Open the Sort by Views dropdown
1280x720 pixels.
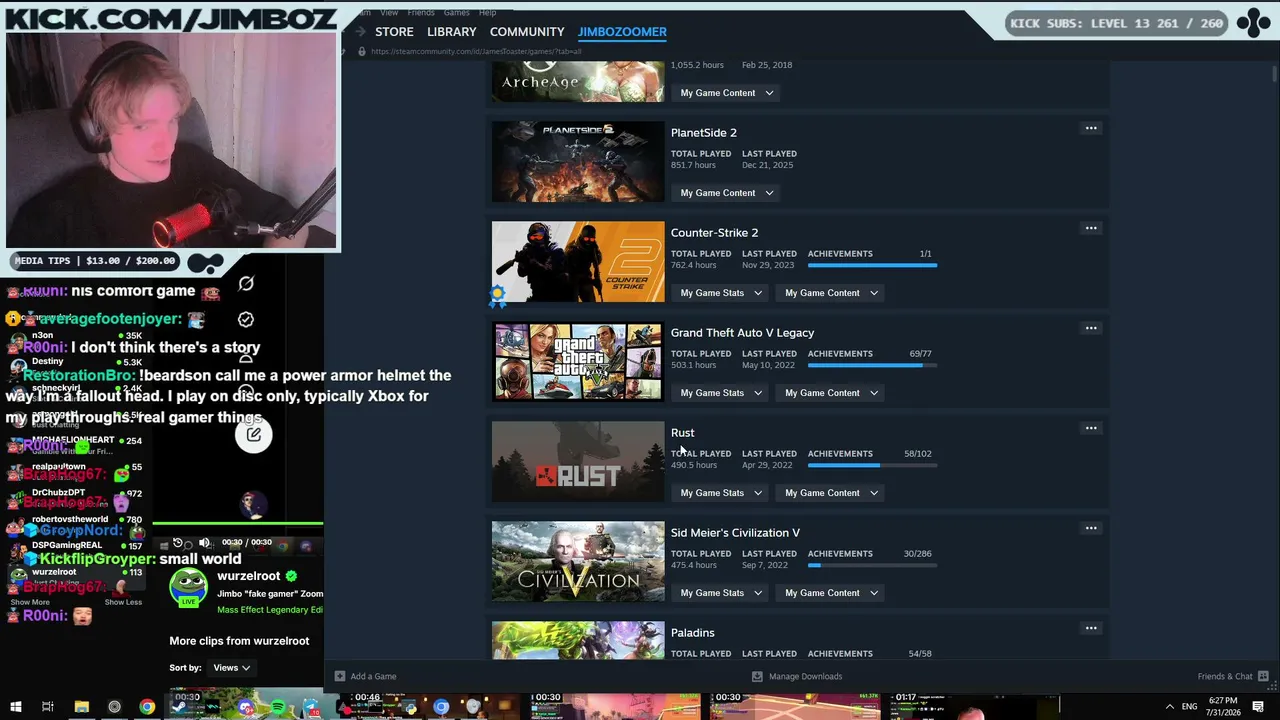tap(231, 668)
